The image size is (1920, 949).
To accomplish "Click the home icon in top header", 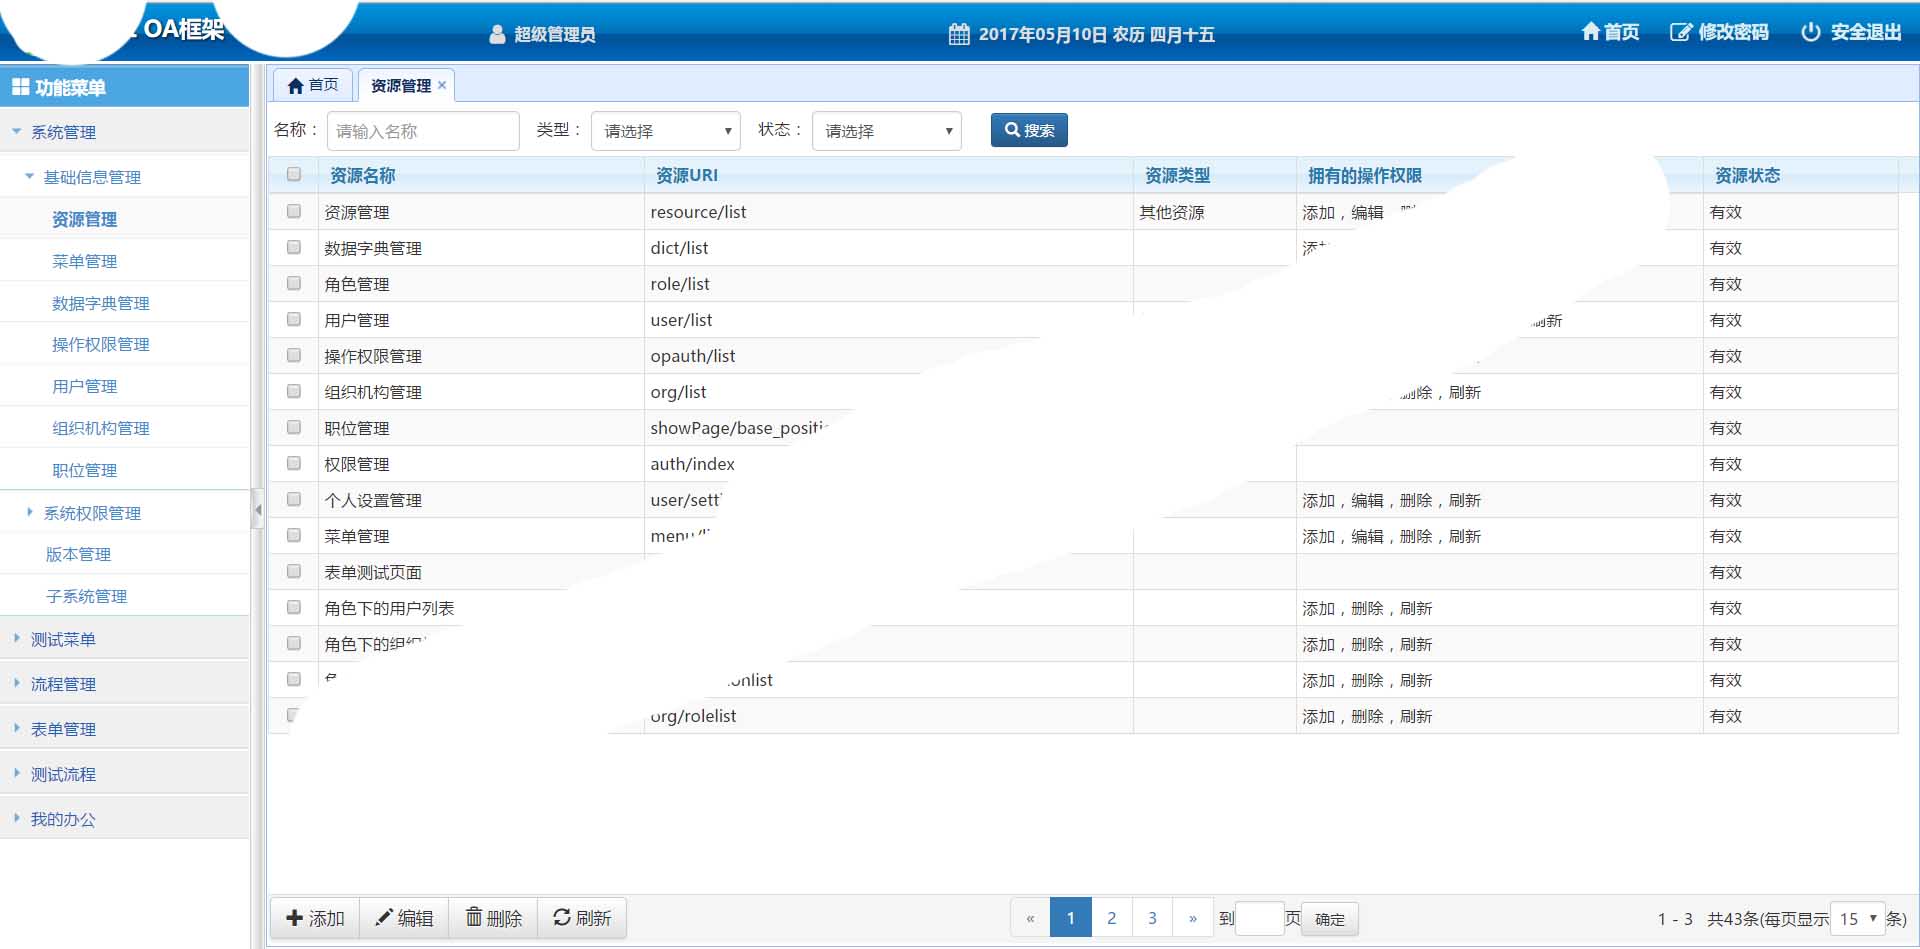I will (x=1590, y=32).
